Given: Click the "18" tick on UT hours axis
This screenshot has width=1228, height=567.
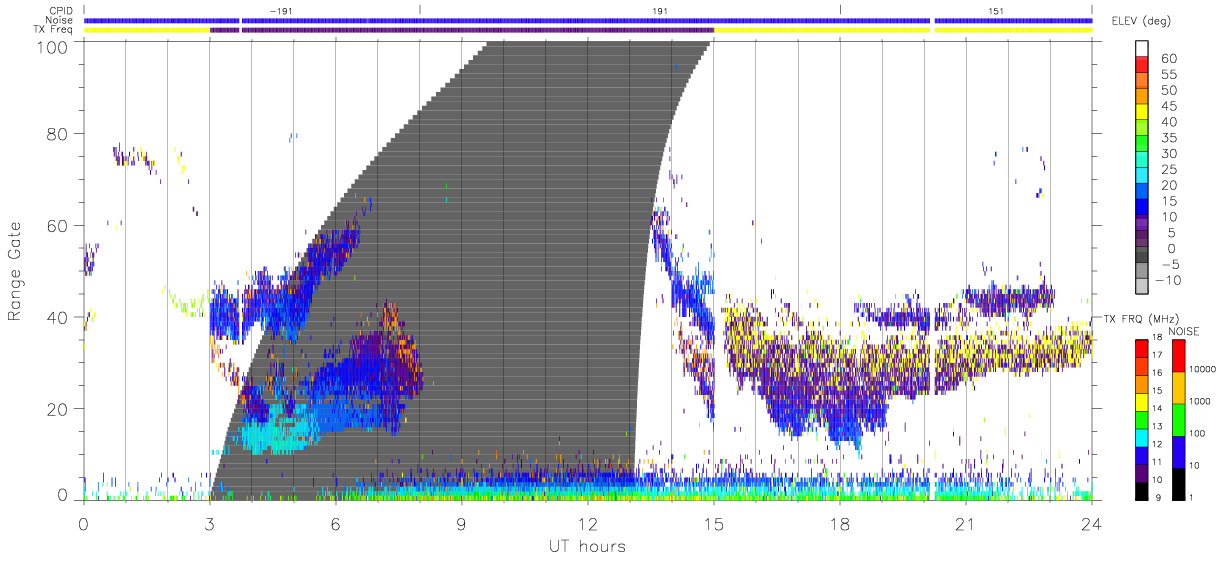Looking at the screenshot, I should (840, 524).
